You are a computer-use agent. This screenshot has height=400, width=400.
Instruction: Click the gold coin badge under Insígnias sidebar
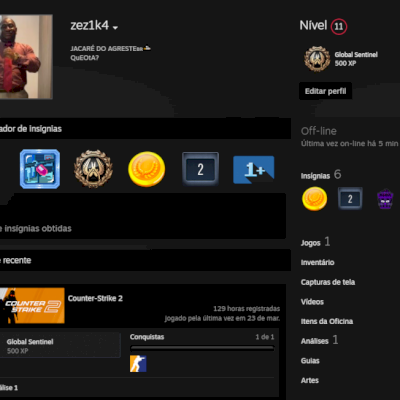point(314,199)
